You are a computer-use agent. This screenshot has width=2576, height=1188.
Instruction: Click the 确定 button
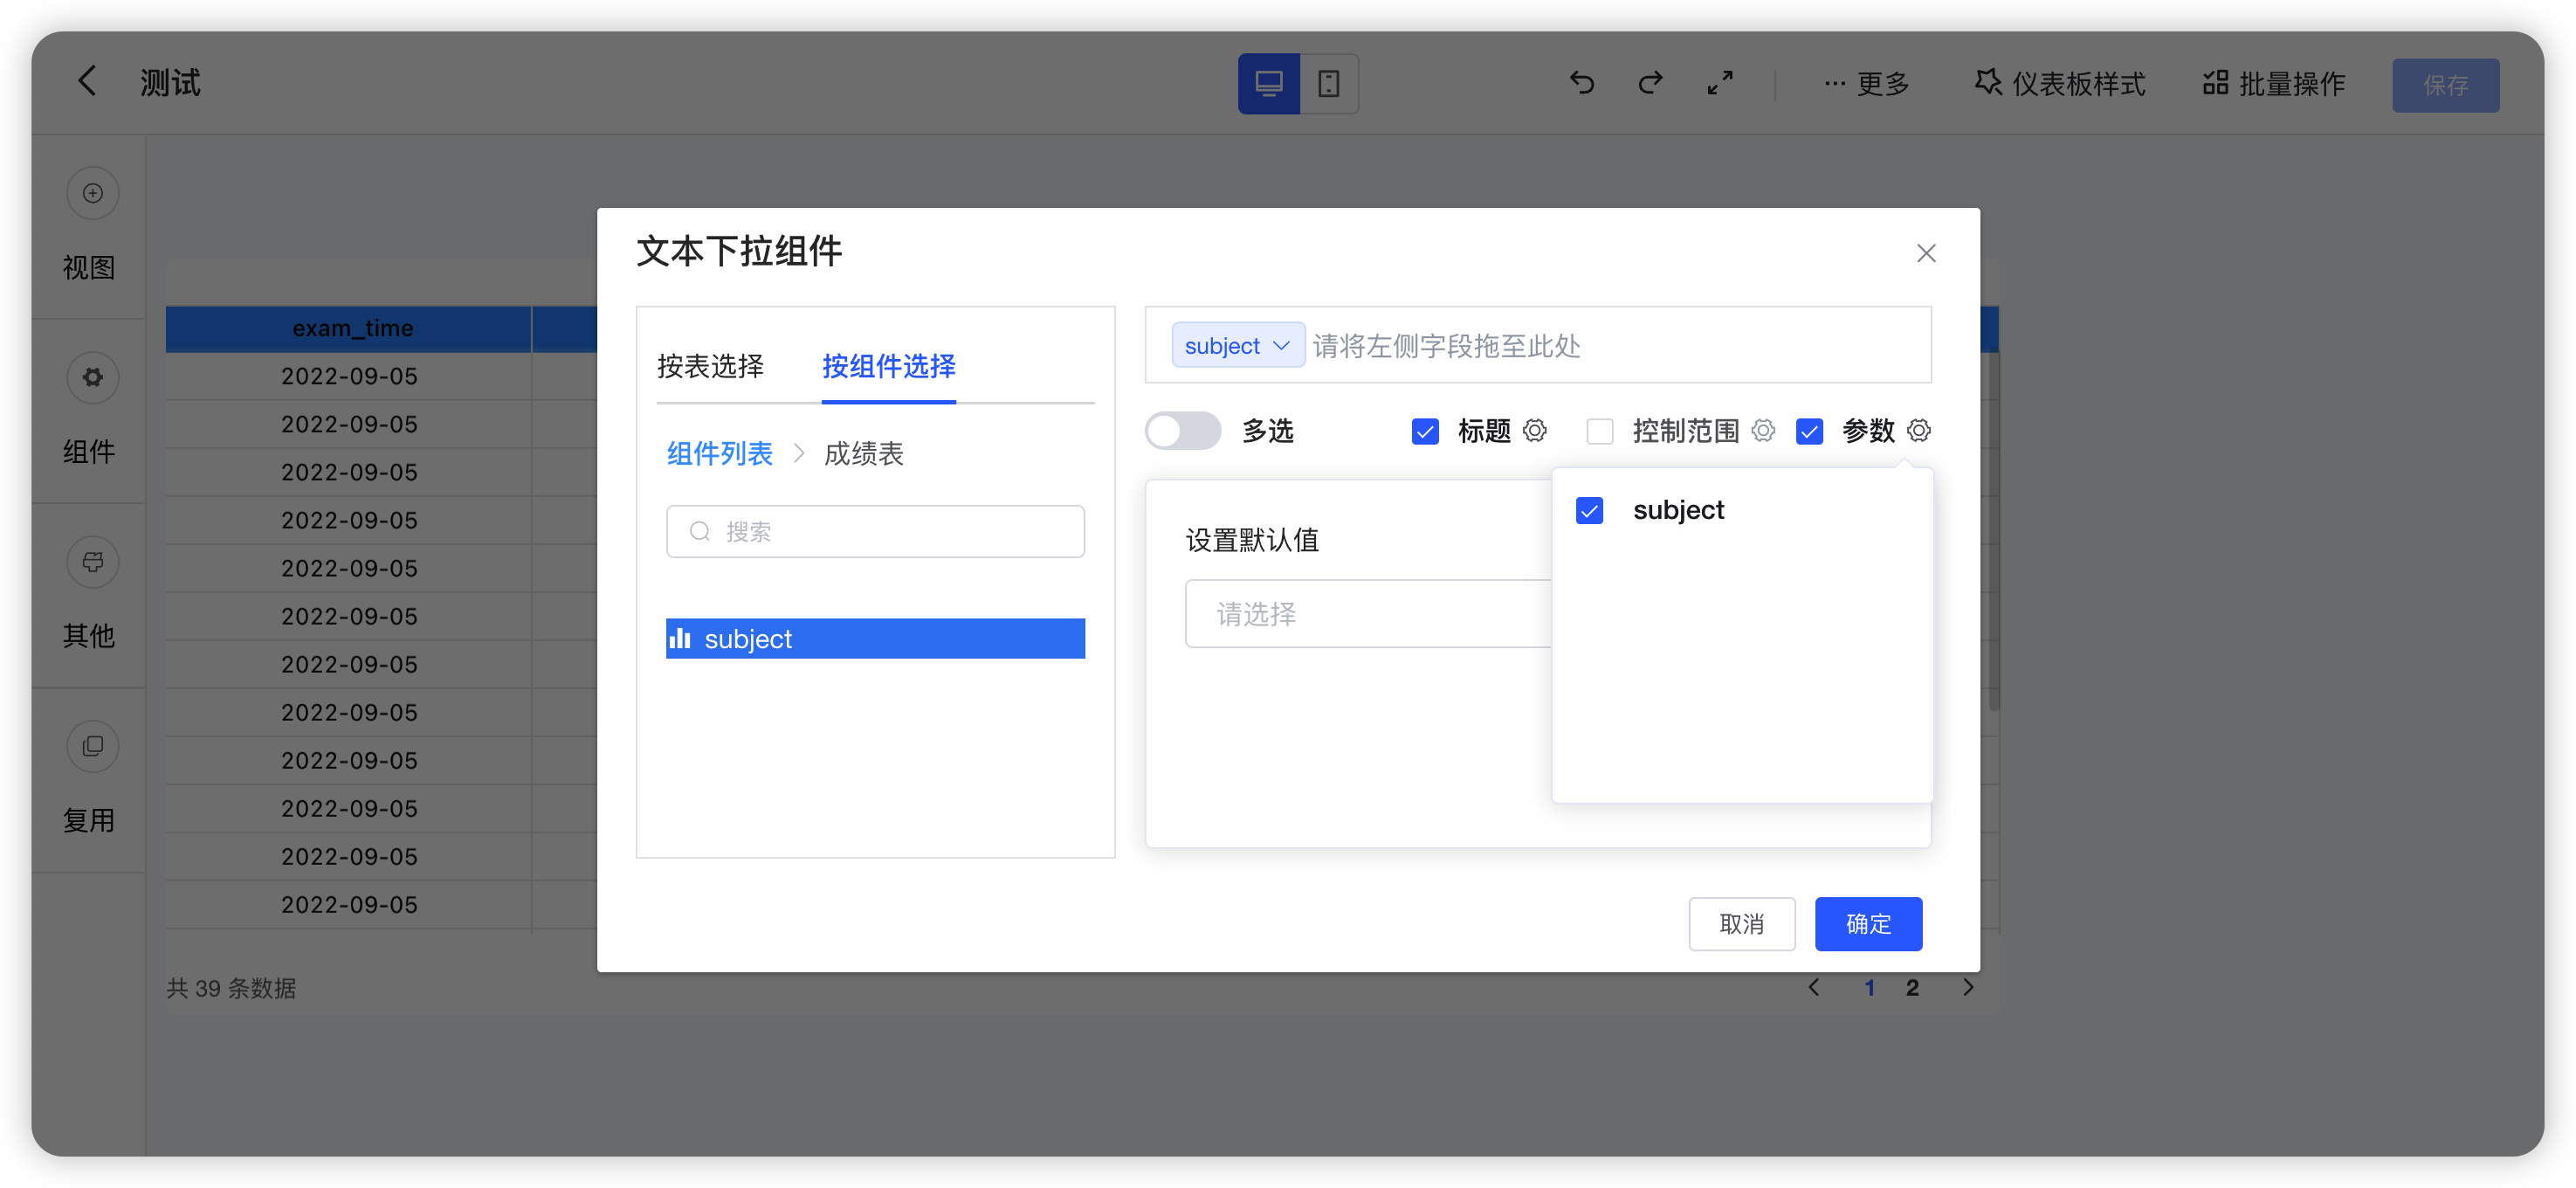[x=1868, y=924]
